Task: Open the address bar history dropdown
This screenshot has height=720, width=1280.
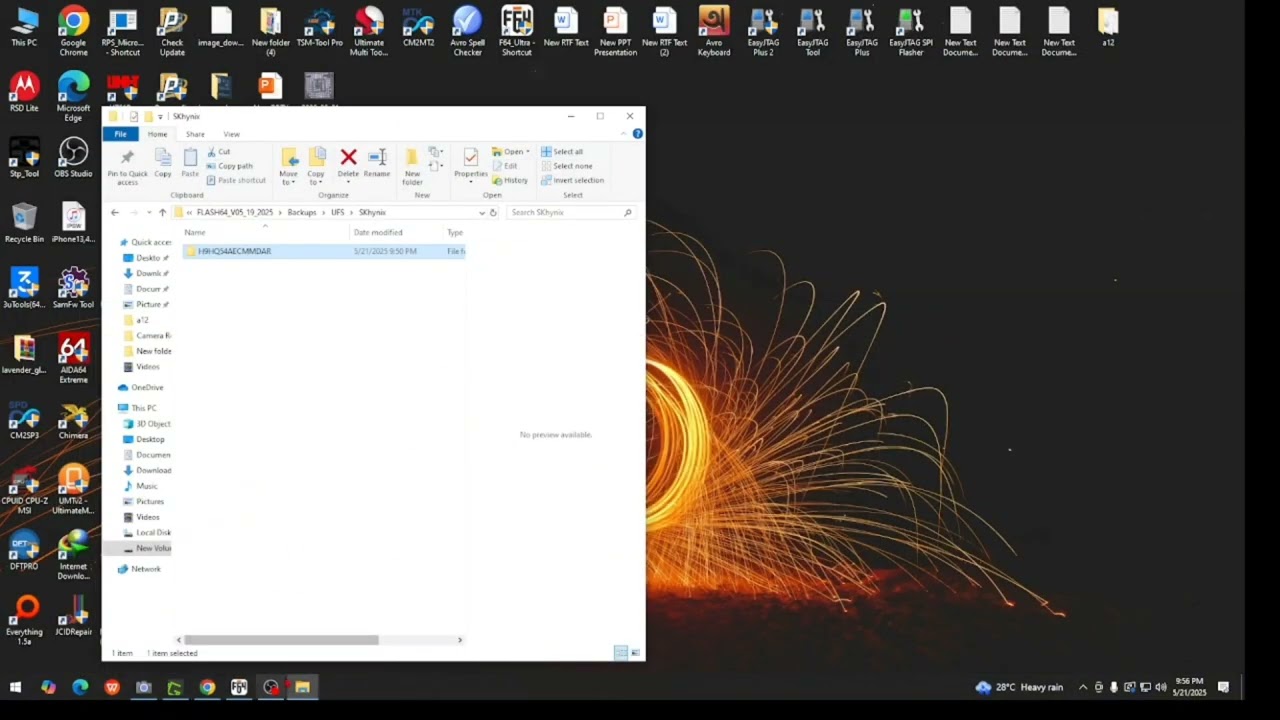Action: (x=482, y=212)
